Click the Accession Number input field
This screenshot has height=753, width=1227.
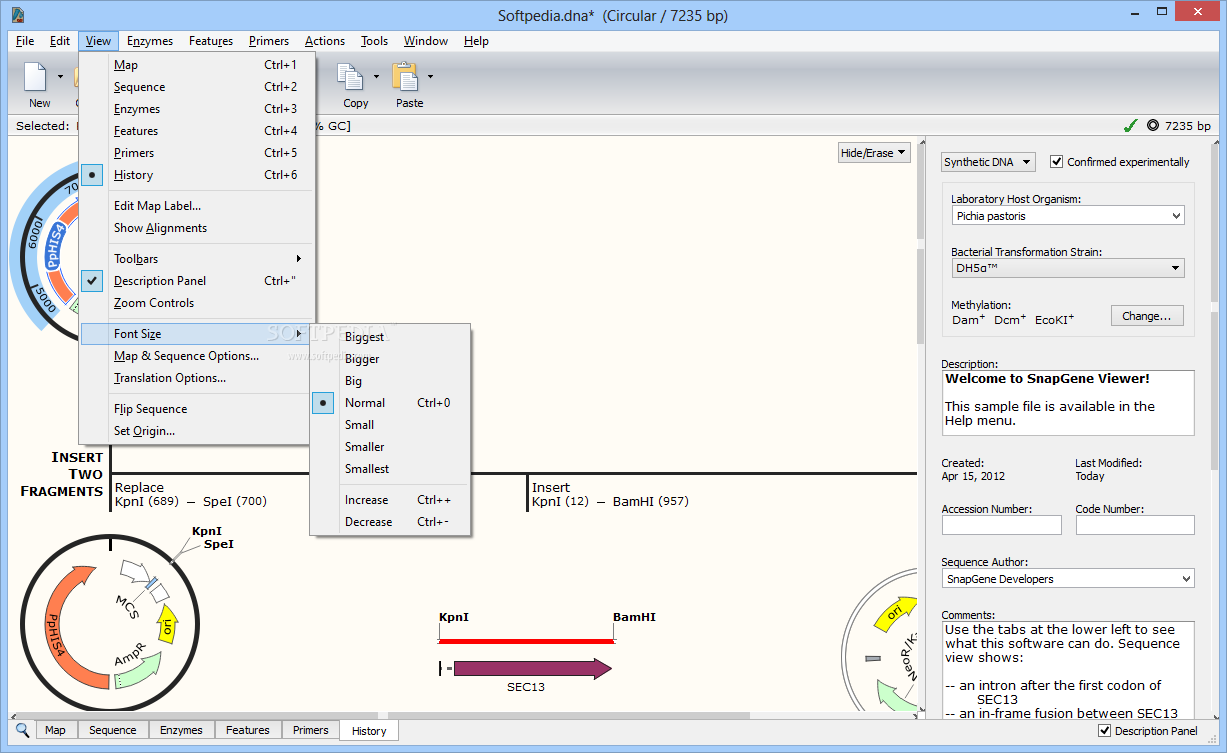click(x=1002, y=525)
